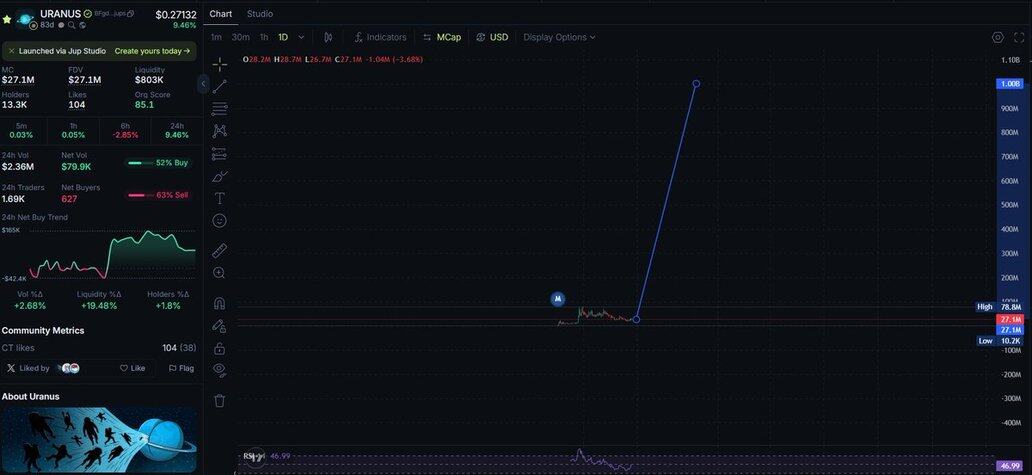
Task: Open the emoji sticker tool
Action: pos(220,220)
